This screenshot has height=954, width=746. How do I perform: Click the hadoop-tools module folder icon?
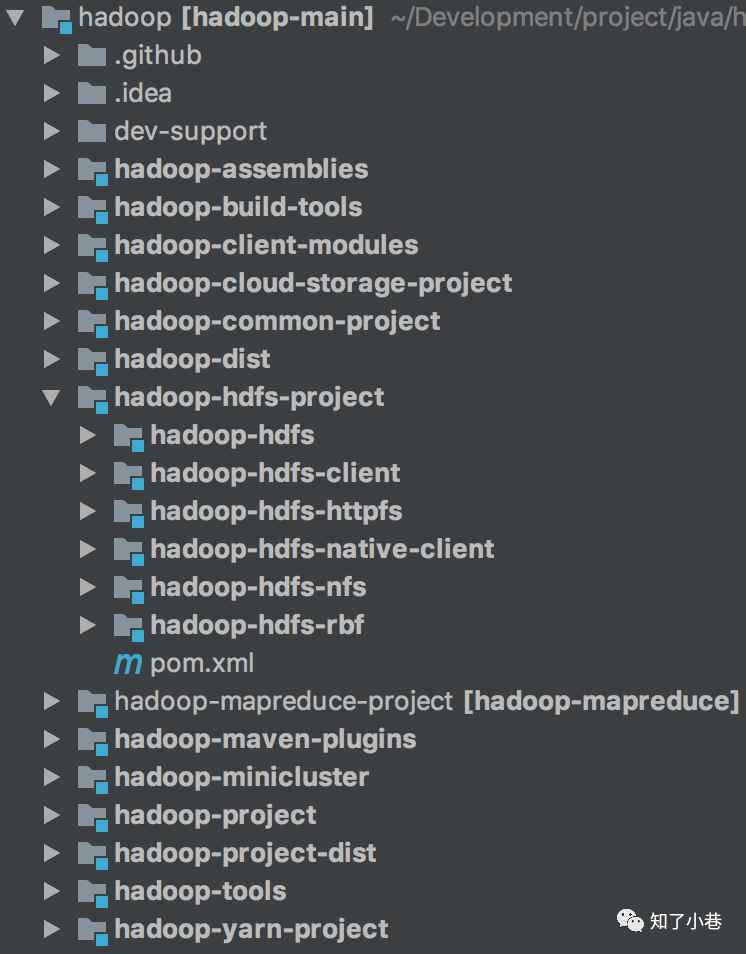point(92,891)
